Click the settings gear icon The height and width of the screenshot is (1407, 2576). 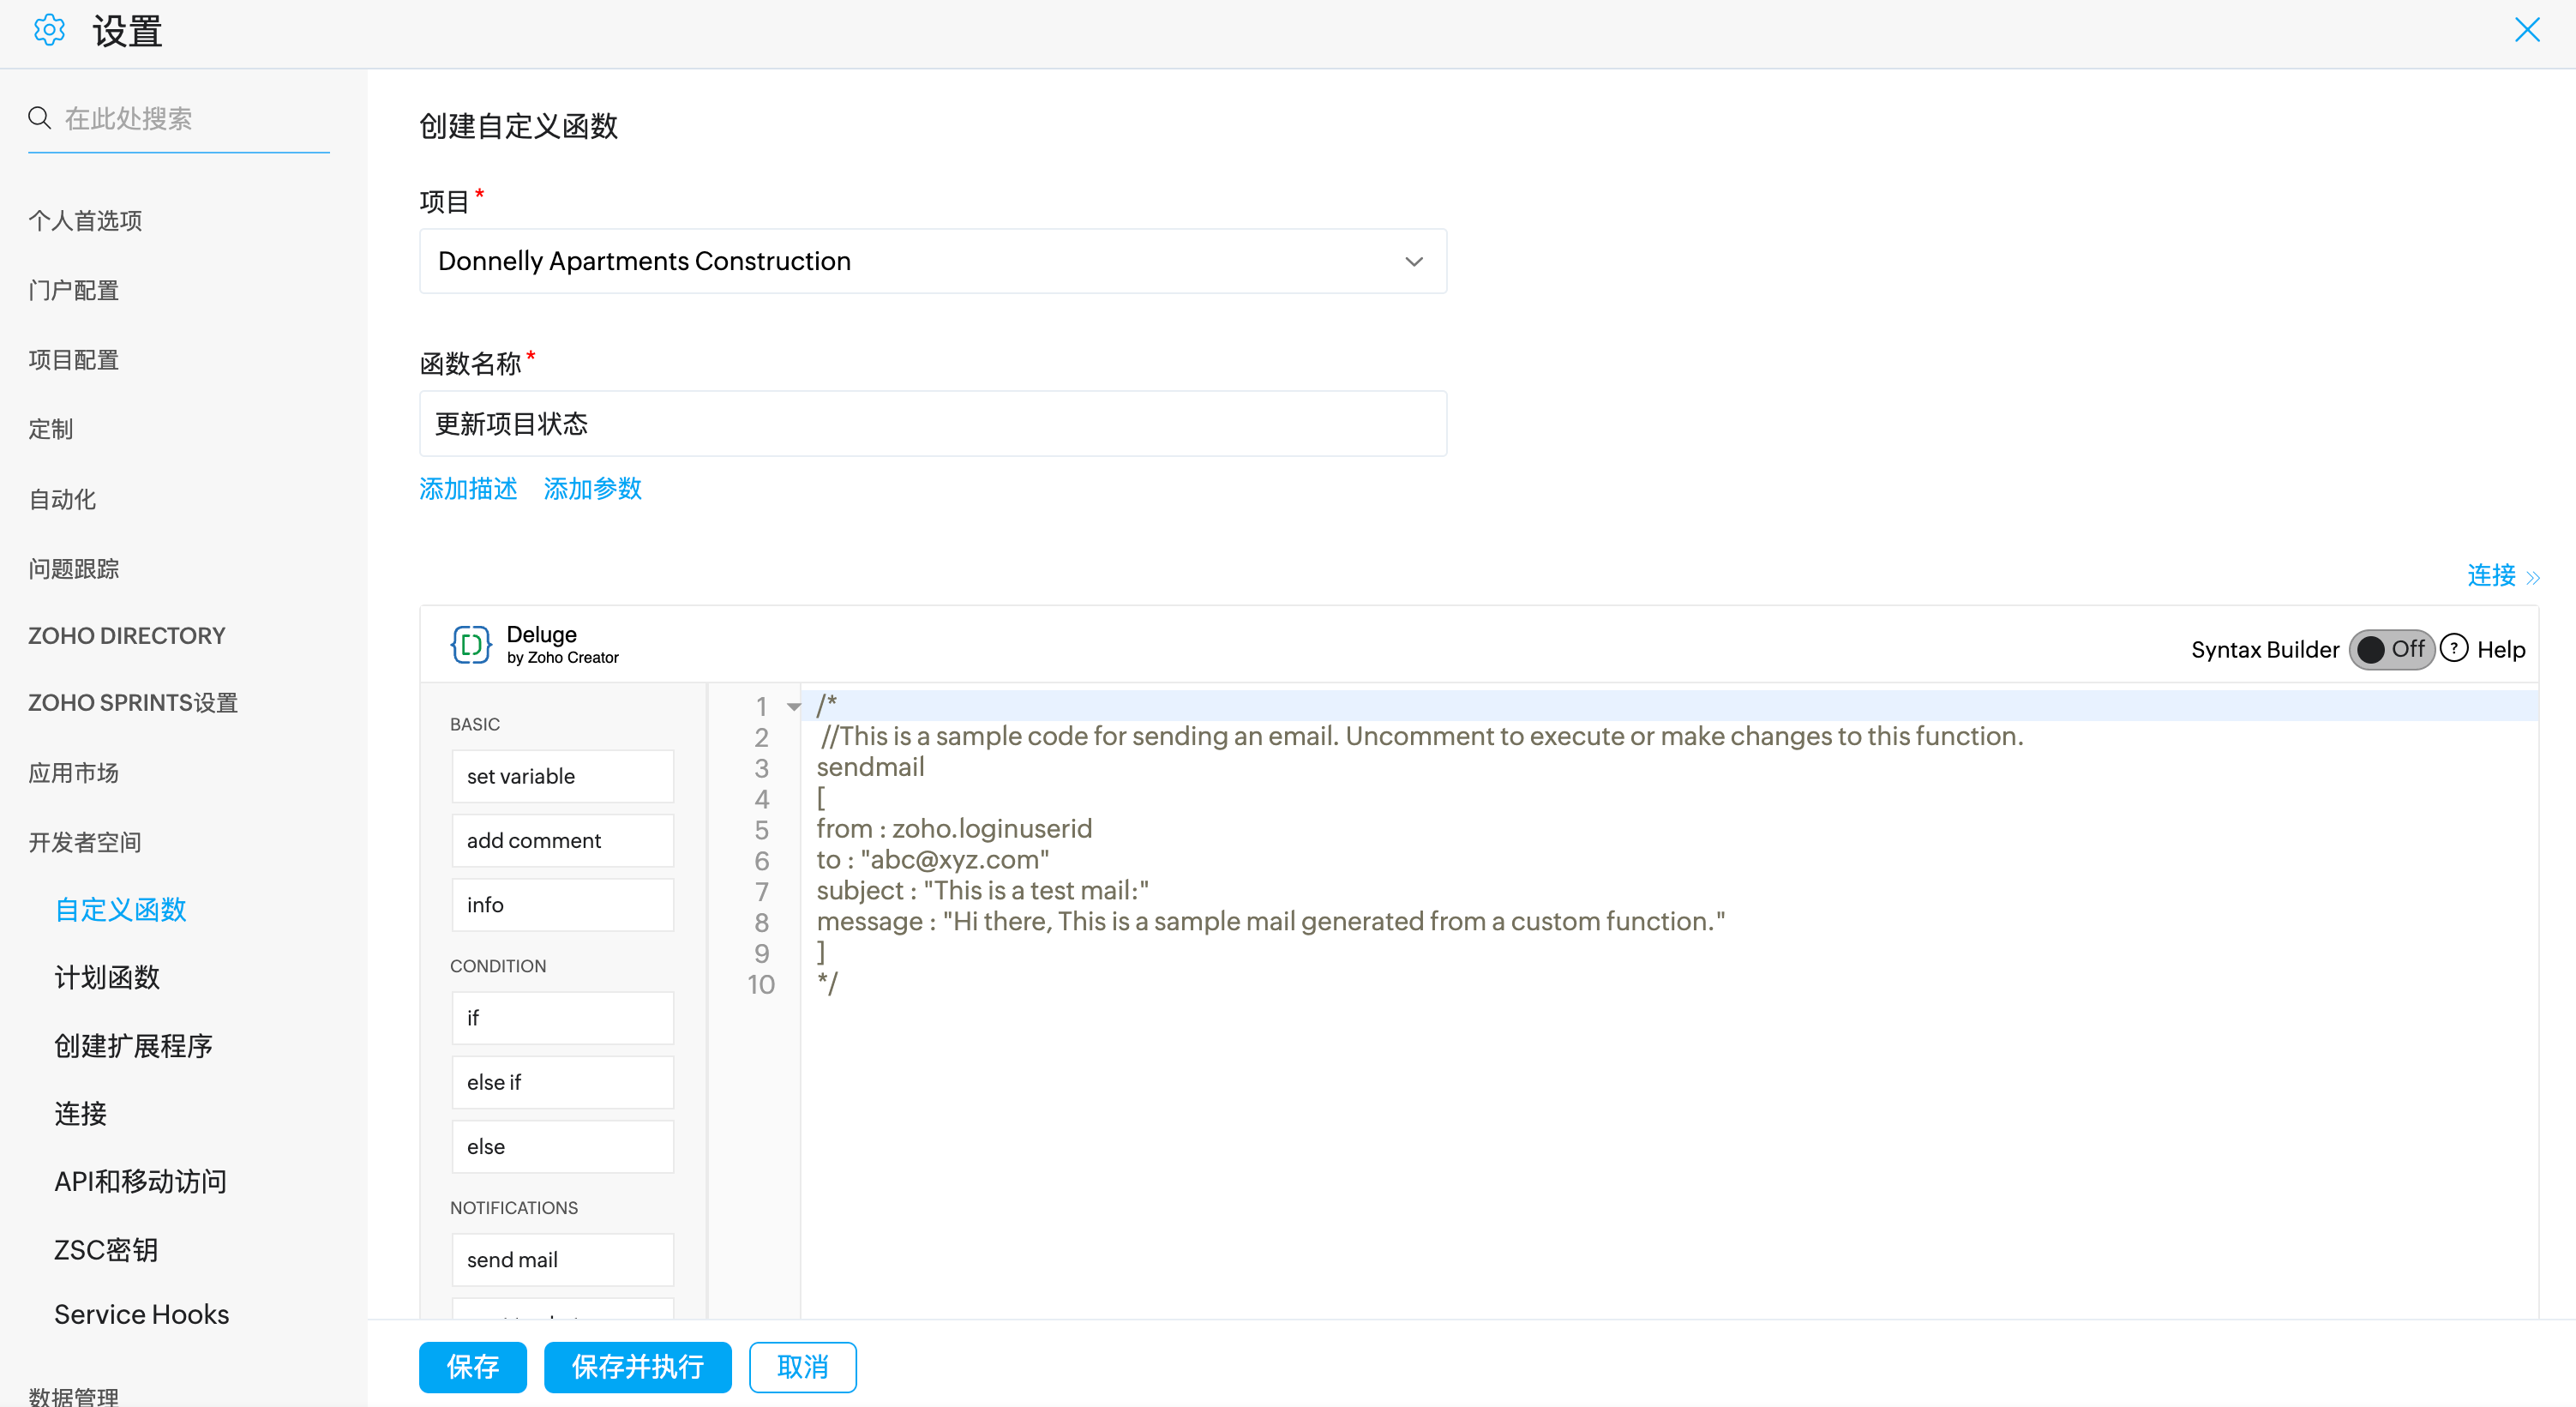click(x=49, y=30)
